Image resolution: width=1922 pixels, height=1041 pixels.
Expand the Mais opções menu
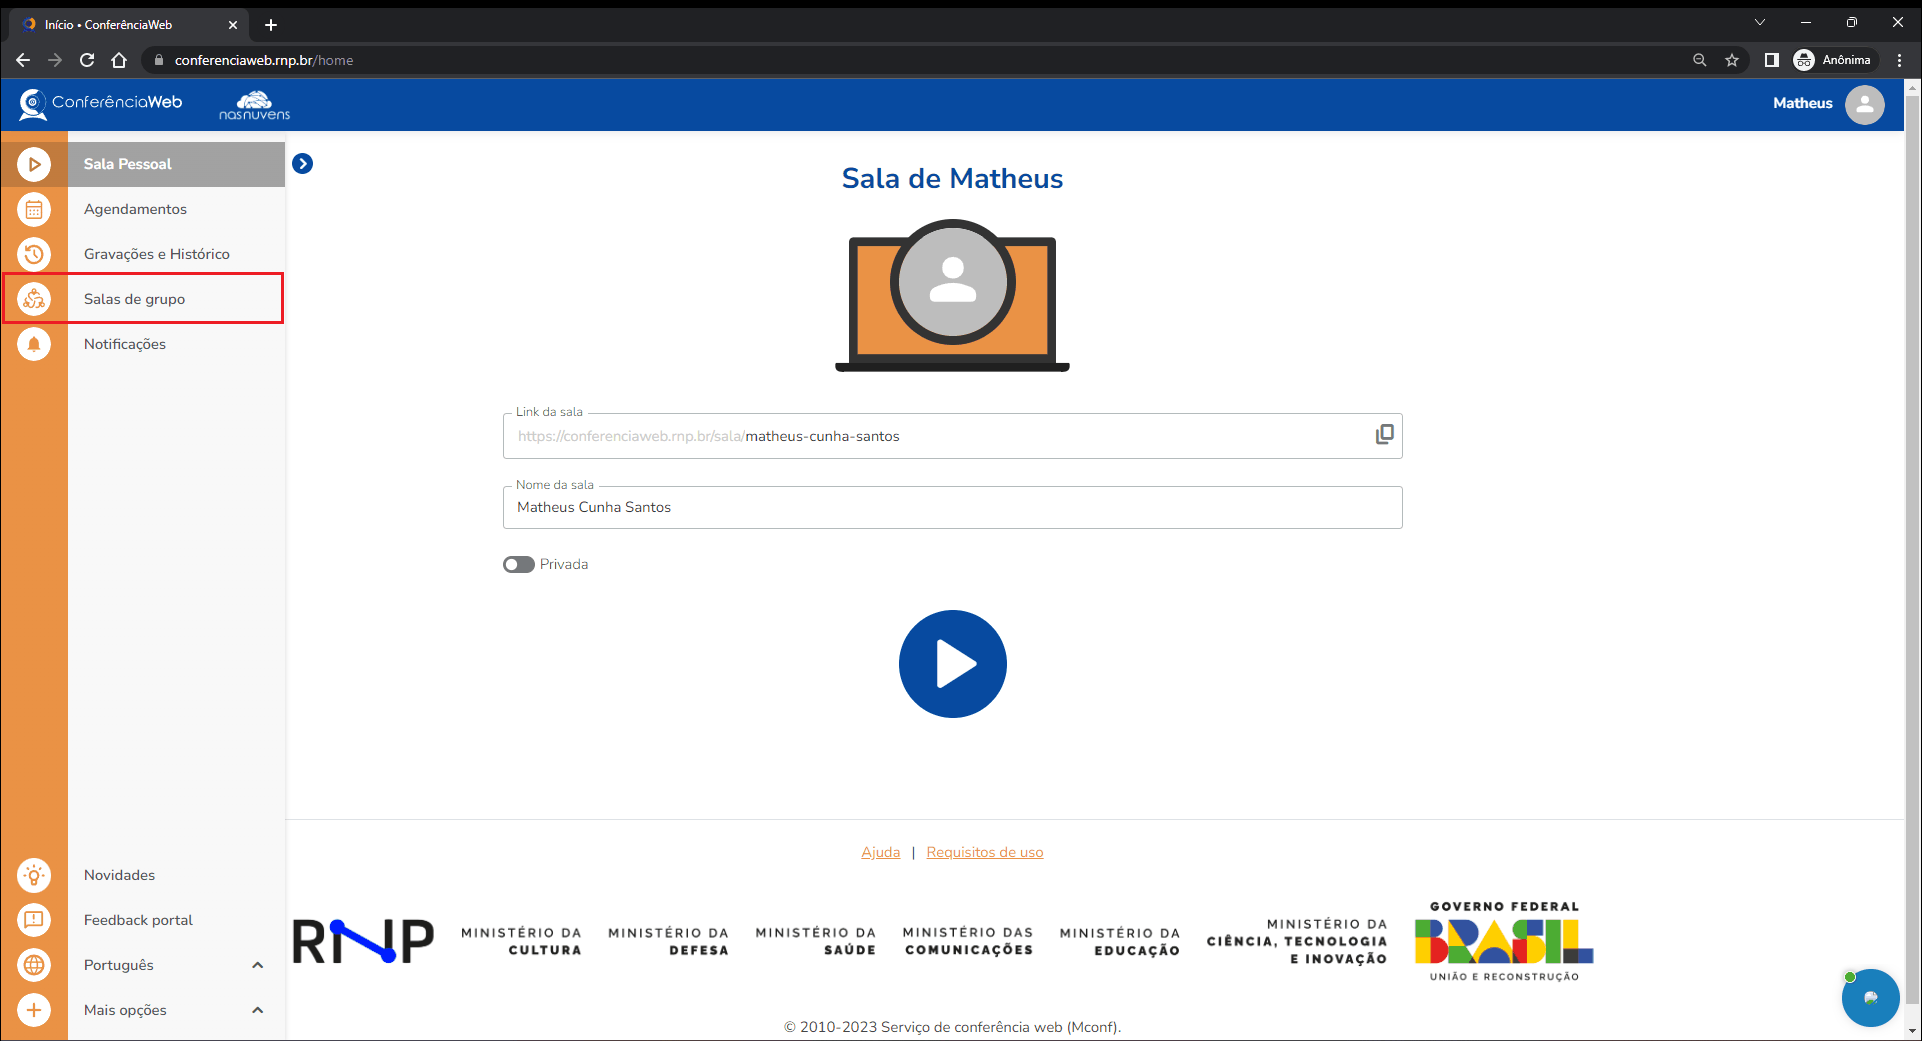click(x=257, y=1010)
